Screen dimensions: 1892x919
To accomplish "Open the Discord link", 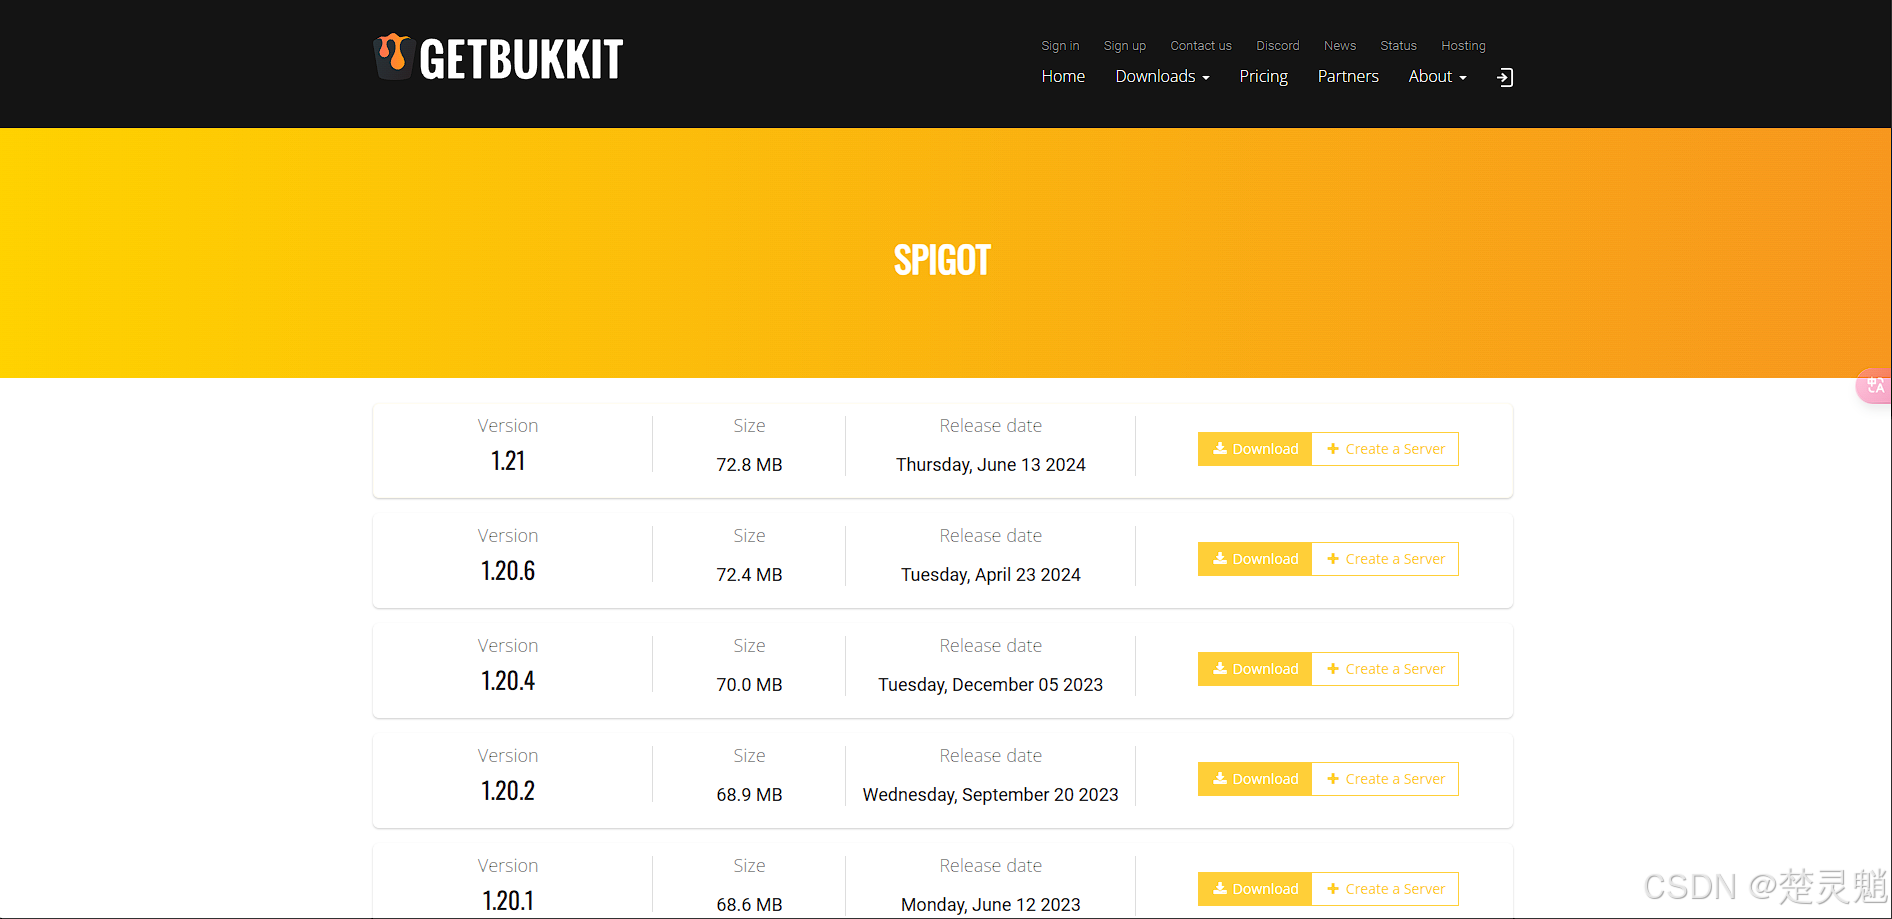I will pos(1278,46).
